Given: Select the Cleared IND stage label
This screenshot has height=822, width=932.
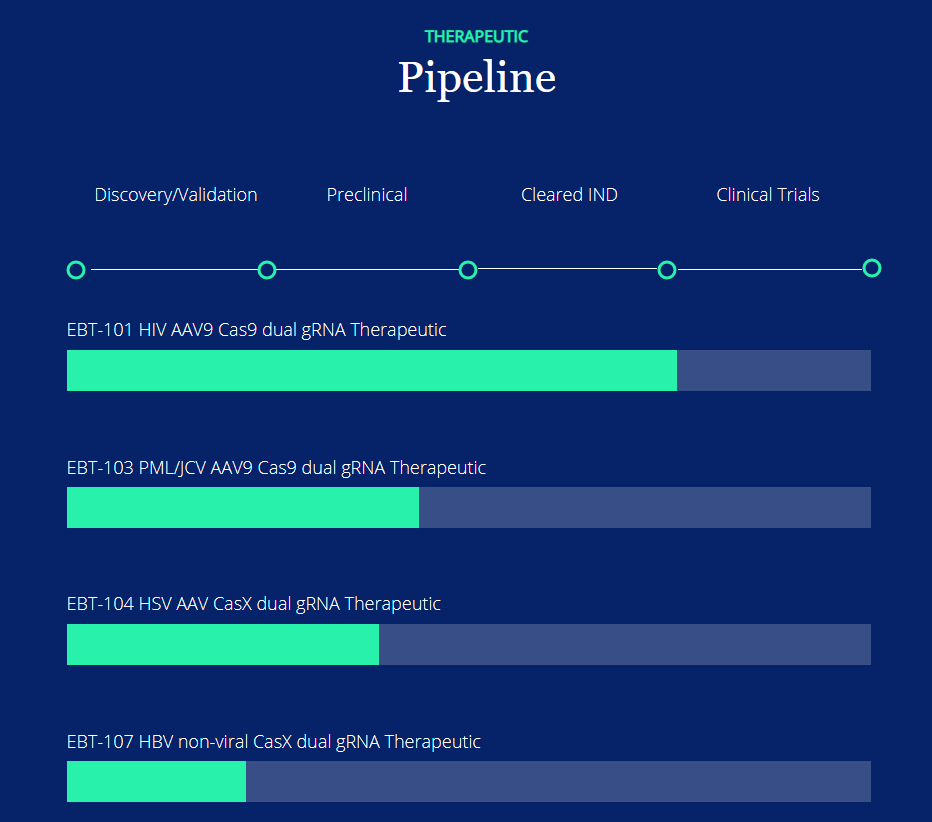Looking at the screenshot, I should pos(569,195).
